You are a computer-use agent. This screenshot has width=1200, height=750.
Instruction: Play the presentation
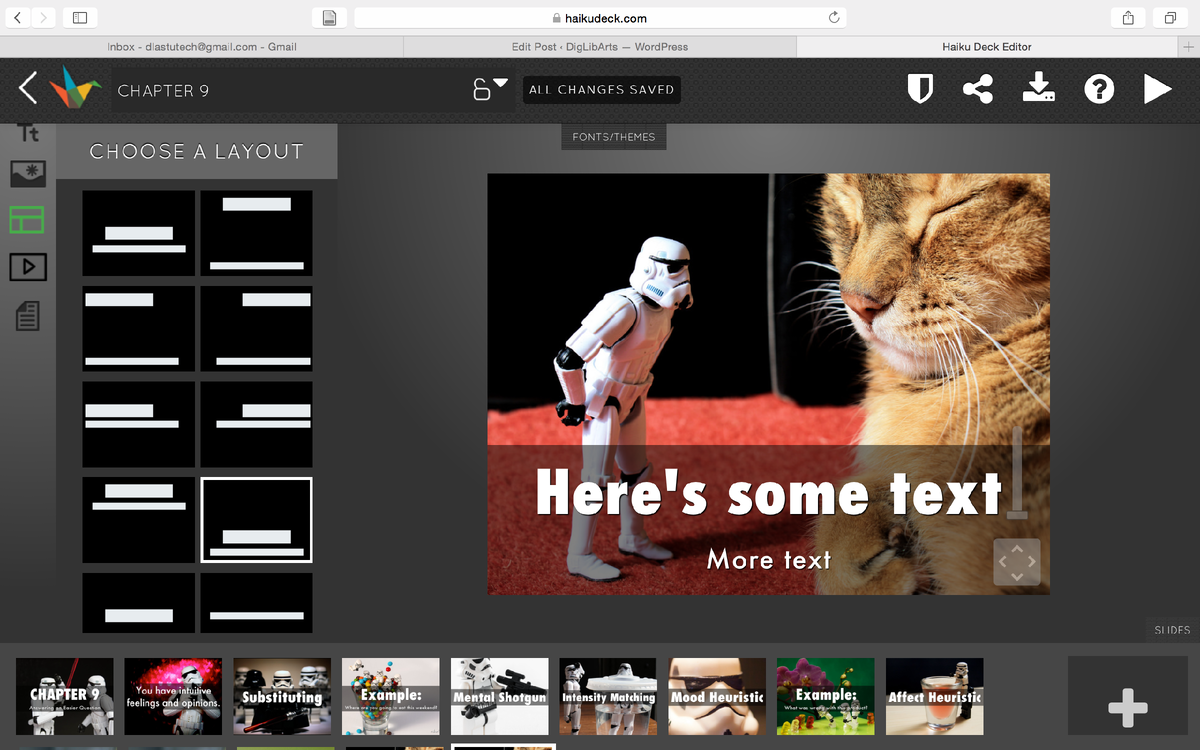pos(1158,89)
